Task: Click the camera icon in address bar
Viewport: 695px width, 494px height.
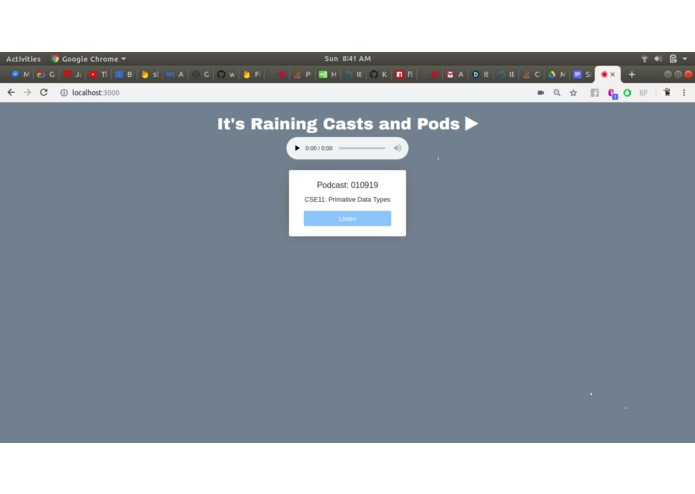Action: (x=541, y=93)
